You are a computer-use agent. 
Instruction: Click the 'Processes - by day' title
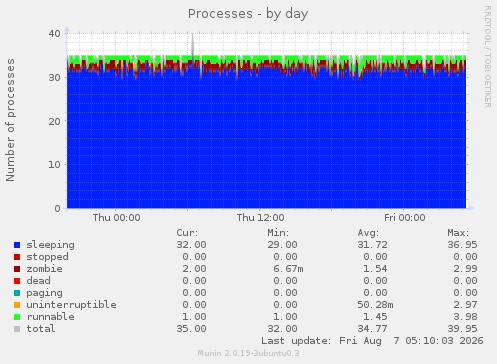248,14
